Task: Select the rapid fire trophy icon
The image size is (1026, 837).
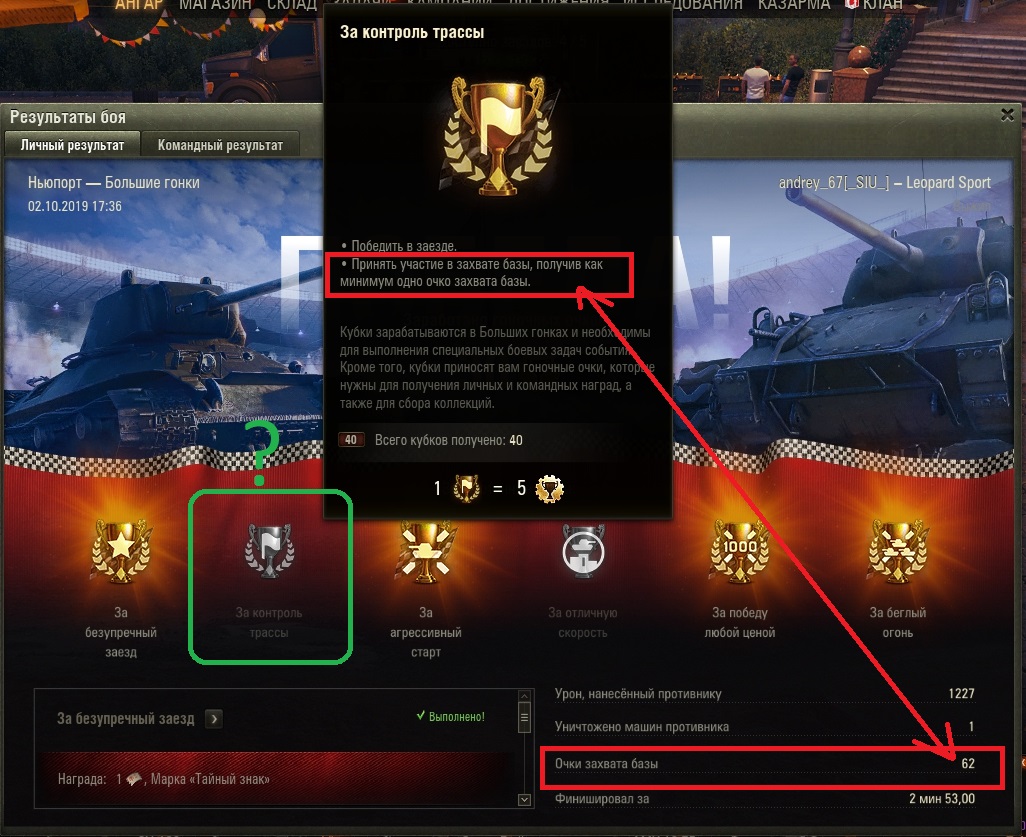Action: pyautogui.click(x=897, y=551)
